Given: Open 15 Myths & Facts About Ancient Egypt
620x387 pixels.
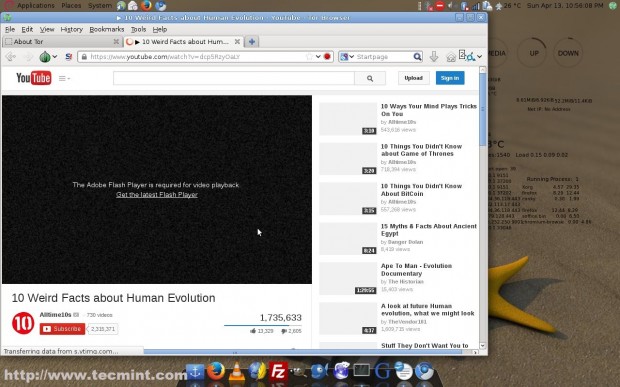Looking at the screenshot, I should click(x=429, y=230).
